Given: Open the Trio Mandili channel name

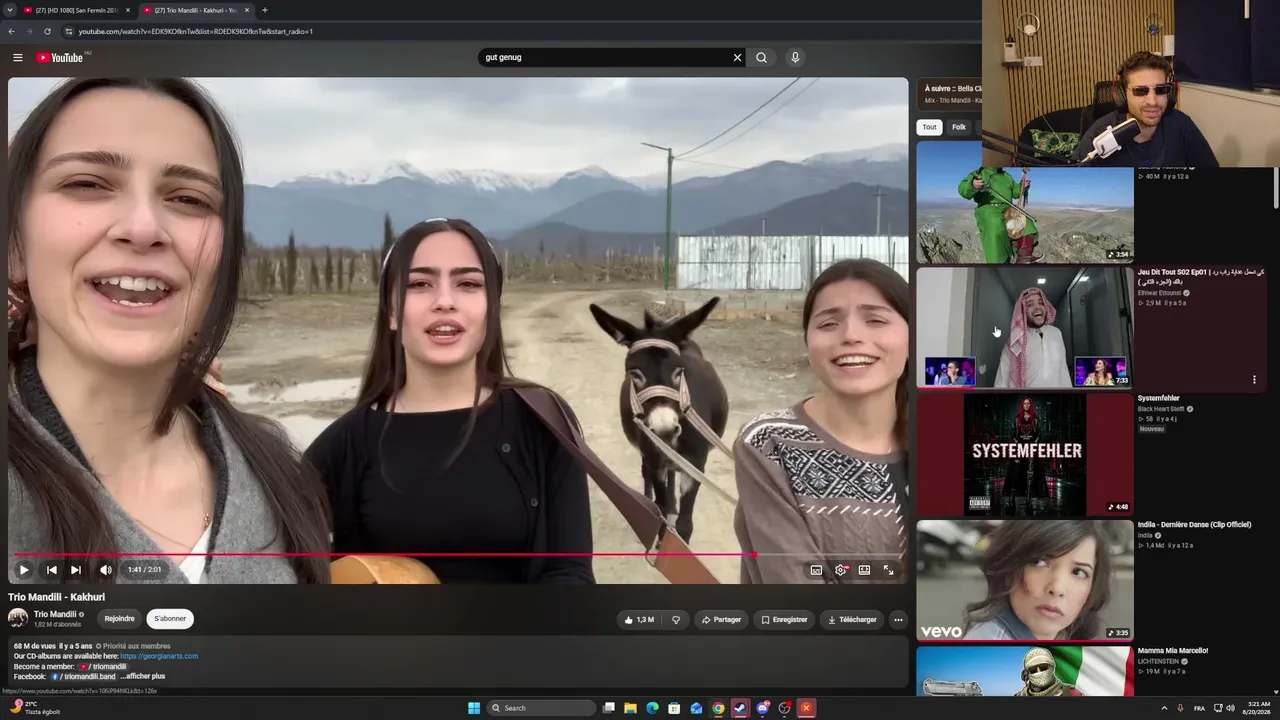Looking at the screenshot, I should pyautogui.click(x=55, y=614).
